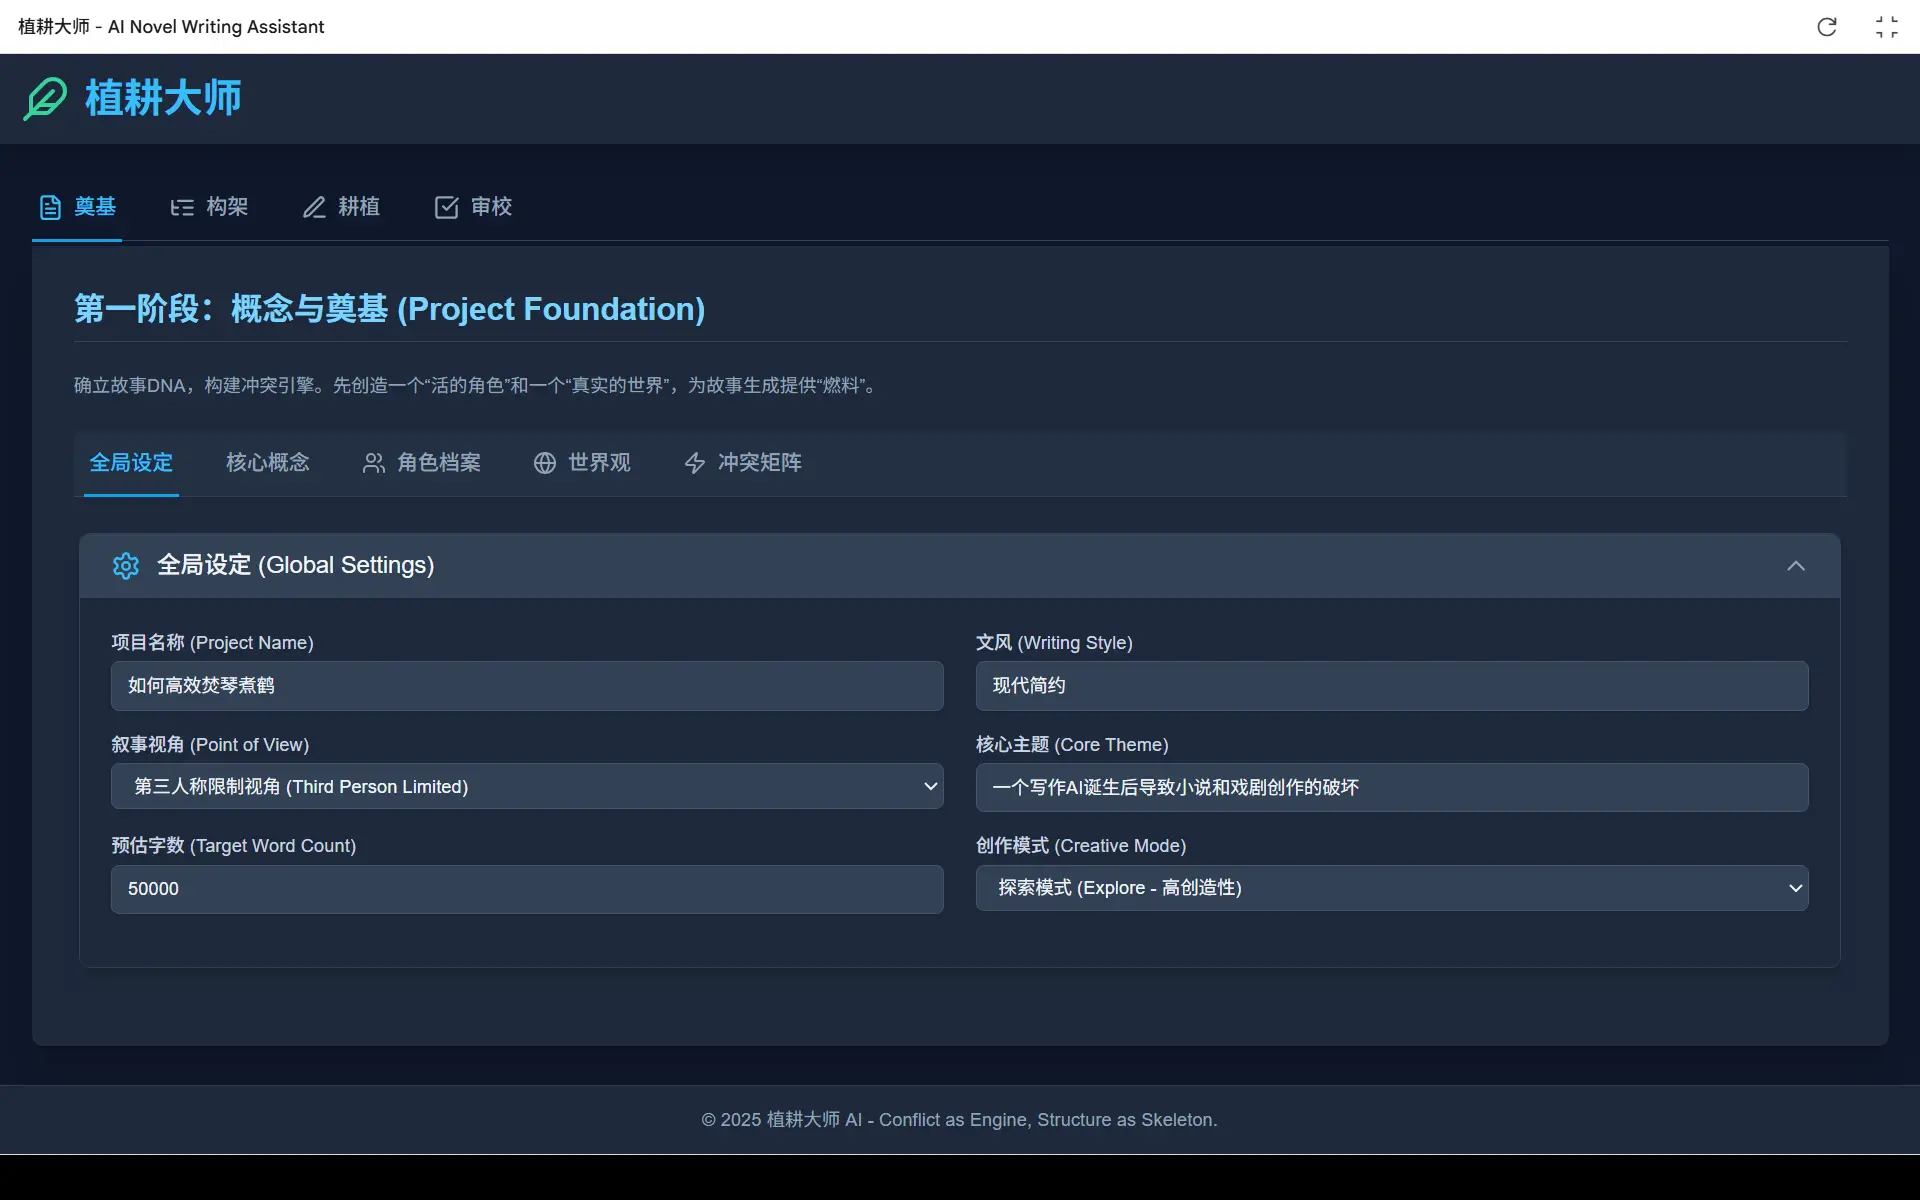Click the Core Theme text field
The image size is (1920, 1200).
pyautogui.click(x=1391, y=788)
